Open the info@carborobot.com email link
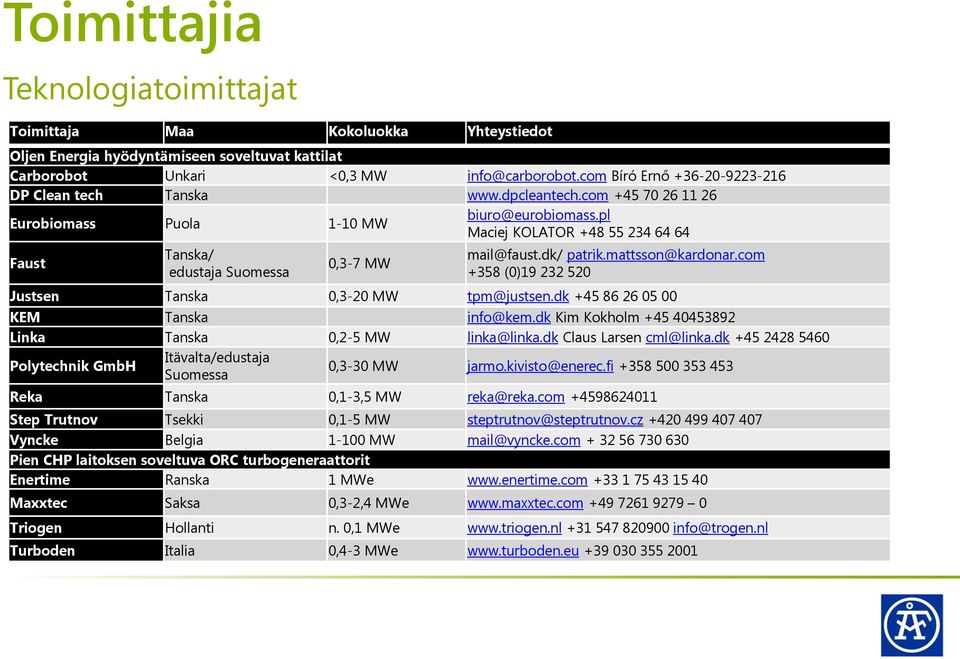 pos(536,176)
